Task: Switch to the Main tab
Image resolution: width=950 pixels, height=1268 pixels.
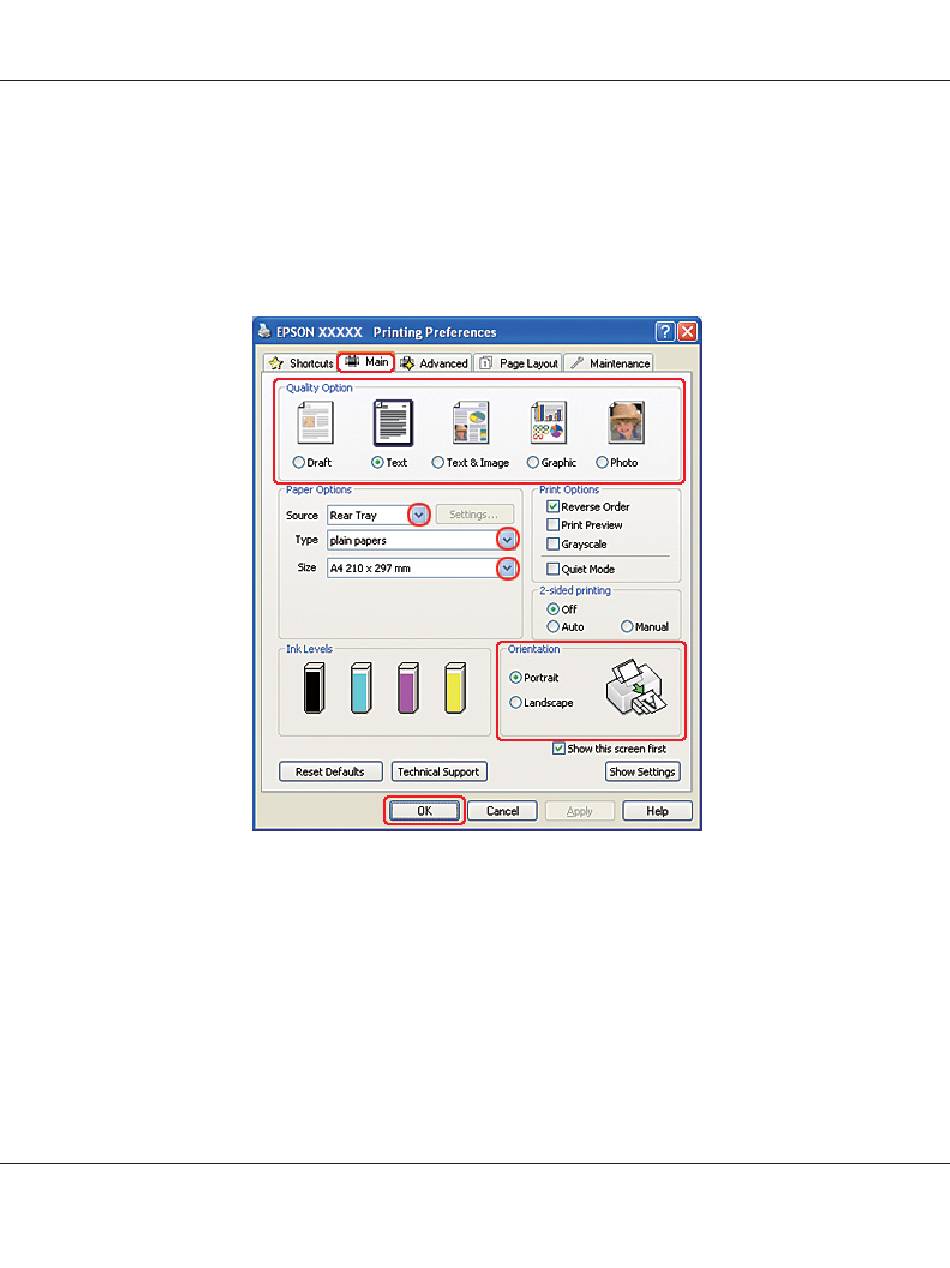Action: point(366,362)
